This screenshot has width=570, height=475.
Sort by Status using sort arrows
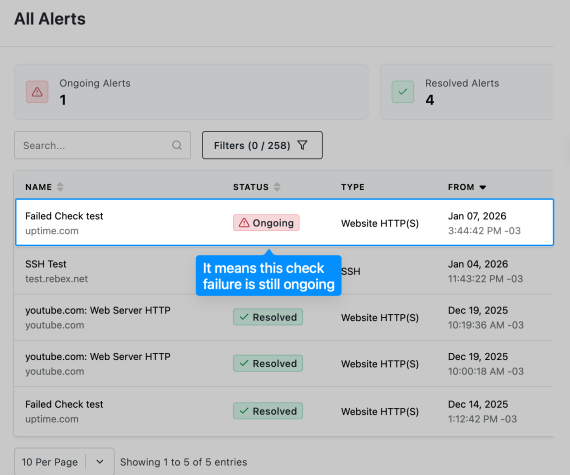tap(277, 187)
